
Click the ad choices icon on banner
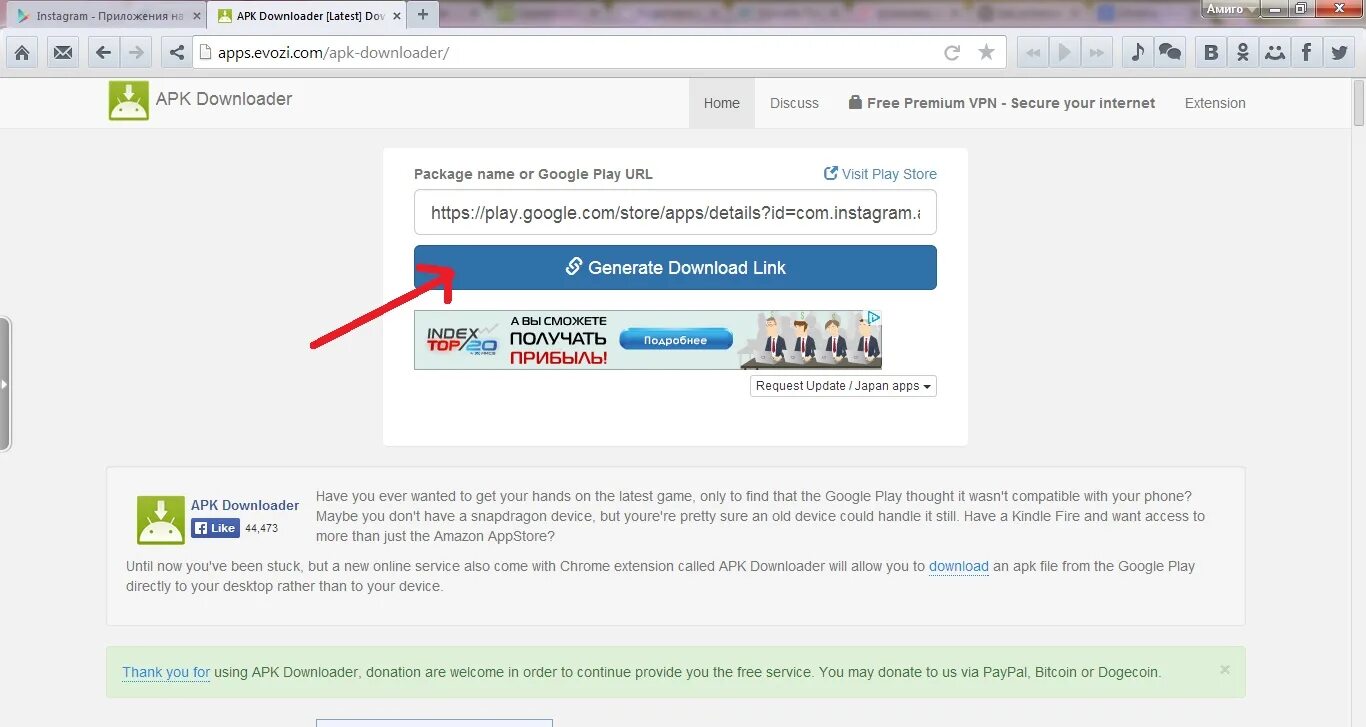[873, 317]
